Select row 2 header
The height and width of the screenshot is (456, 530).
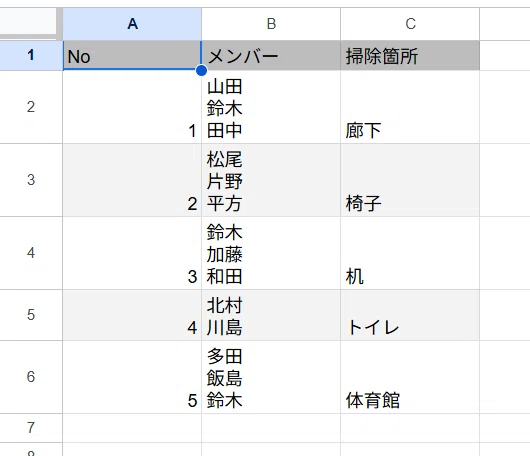tap(31, 107)
